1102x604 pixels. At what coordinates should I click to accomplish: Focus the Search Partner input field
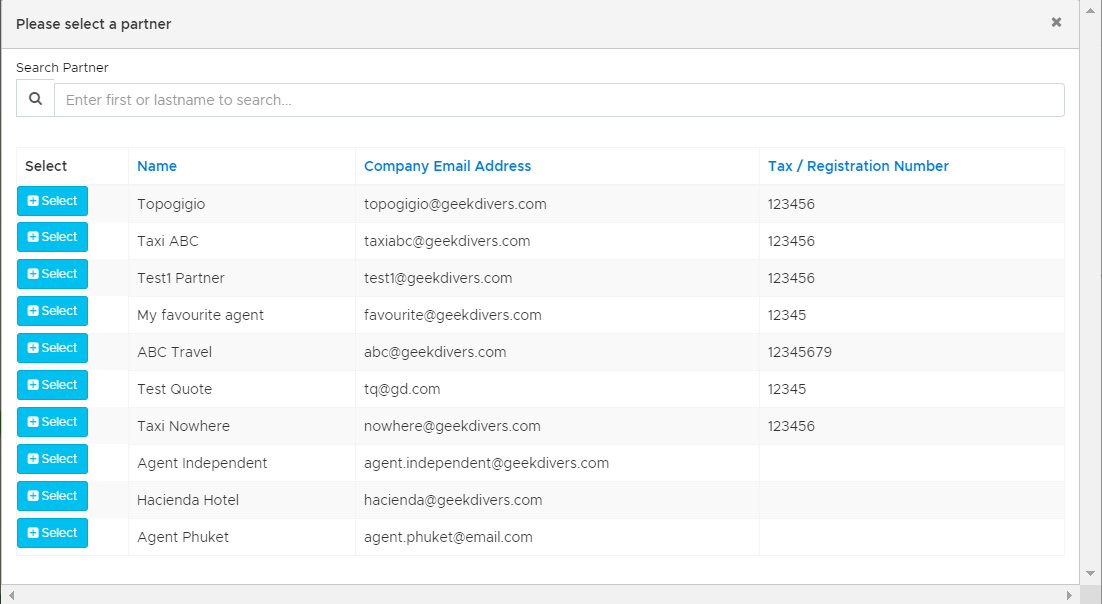[559, 100]
